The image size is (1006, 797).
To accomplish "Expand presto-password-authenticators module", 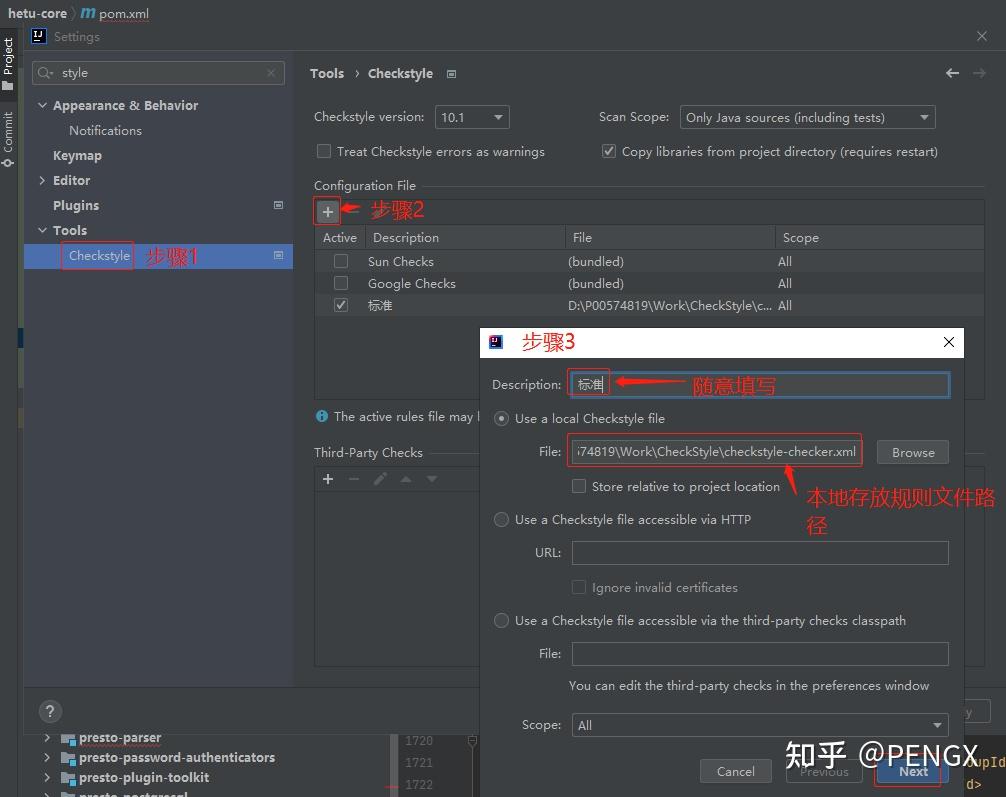I will point(47,758).
